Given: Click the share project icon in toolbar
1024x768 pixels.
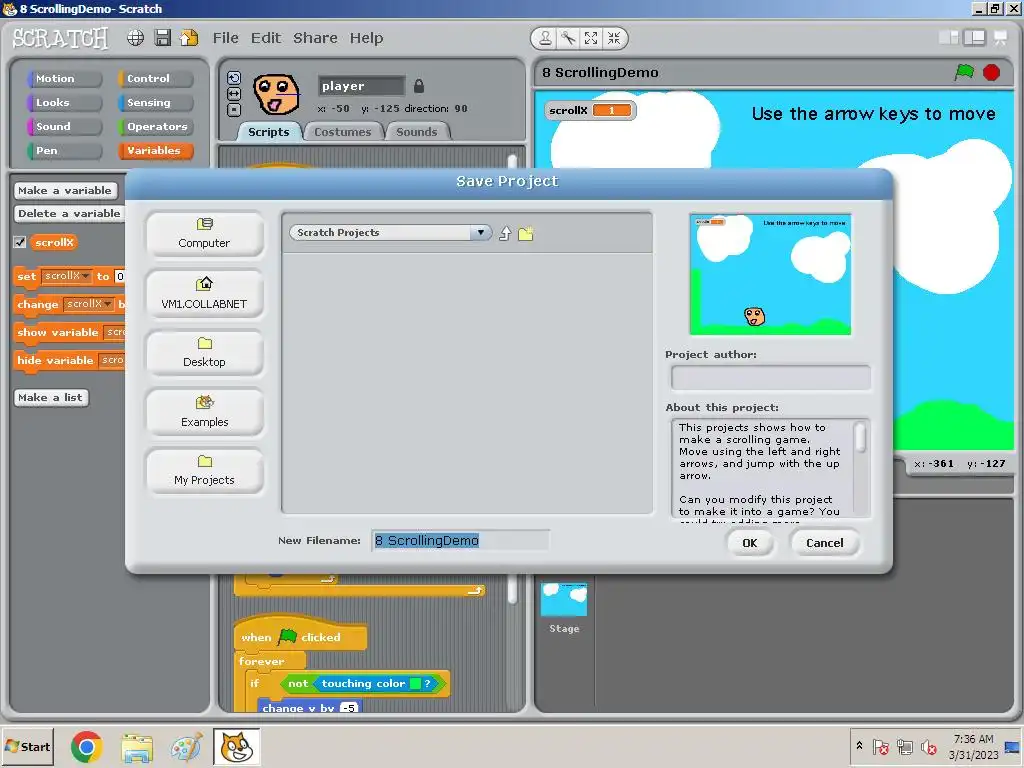Looking at the screenshot, I should click(189, 38).
